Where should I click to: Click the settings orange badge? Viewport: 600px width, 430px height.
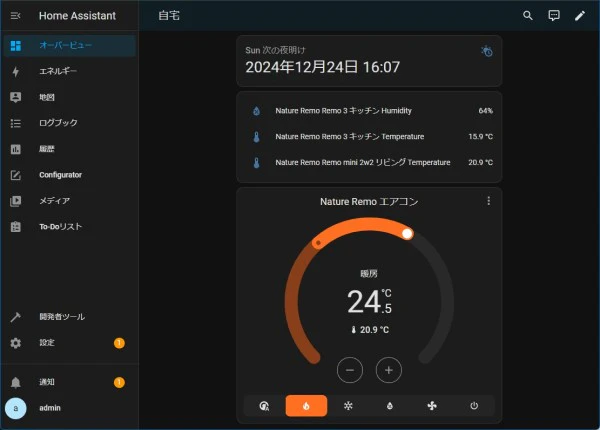119,343
